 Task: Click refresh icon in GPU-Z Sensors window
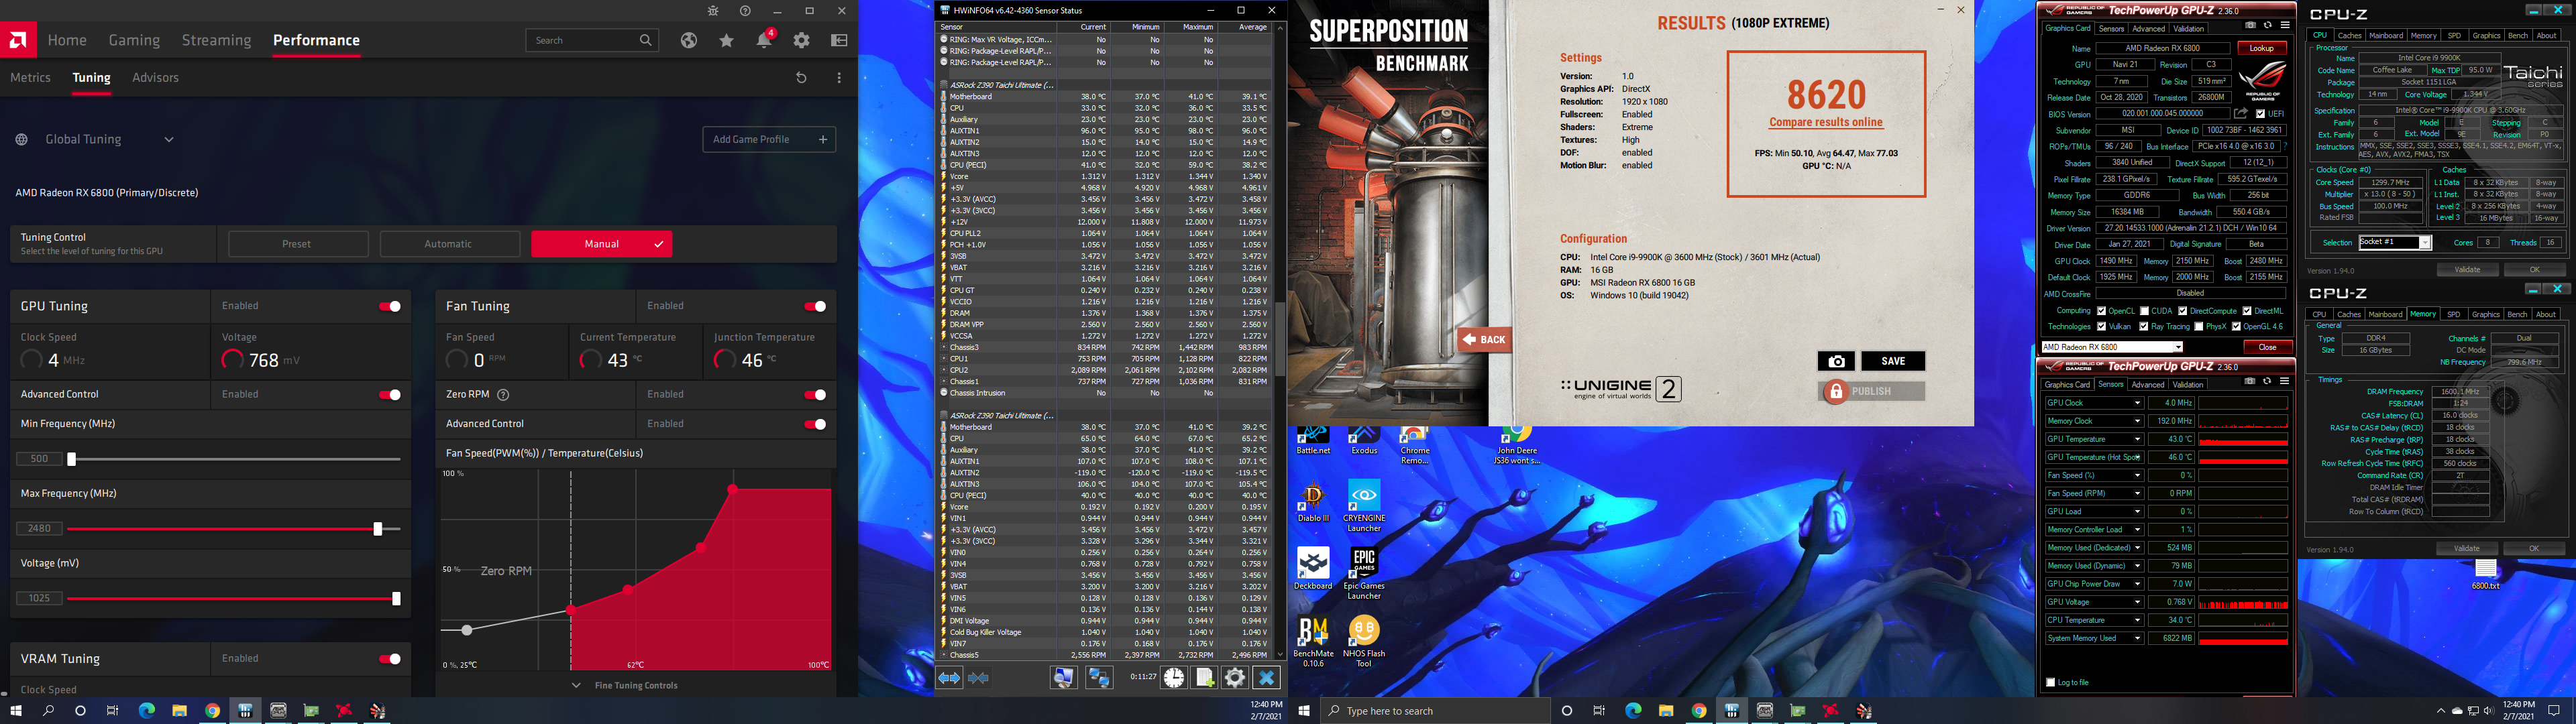coord(2267,381)
